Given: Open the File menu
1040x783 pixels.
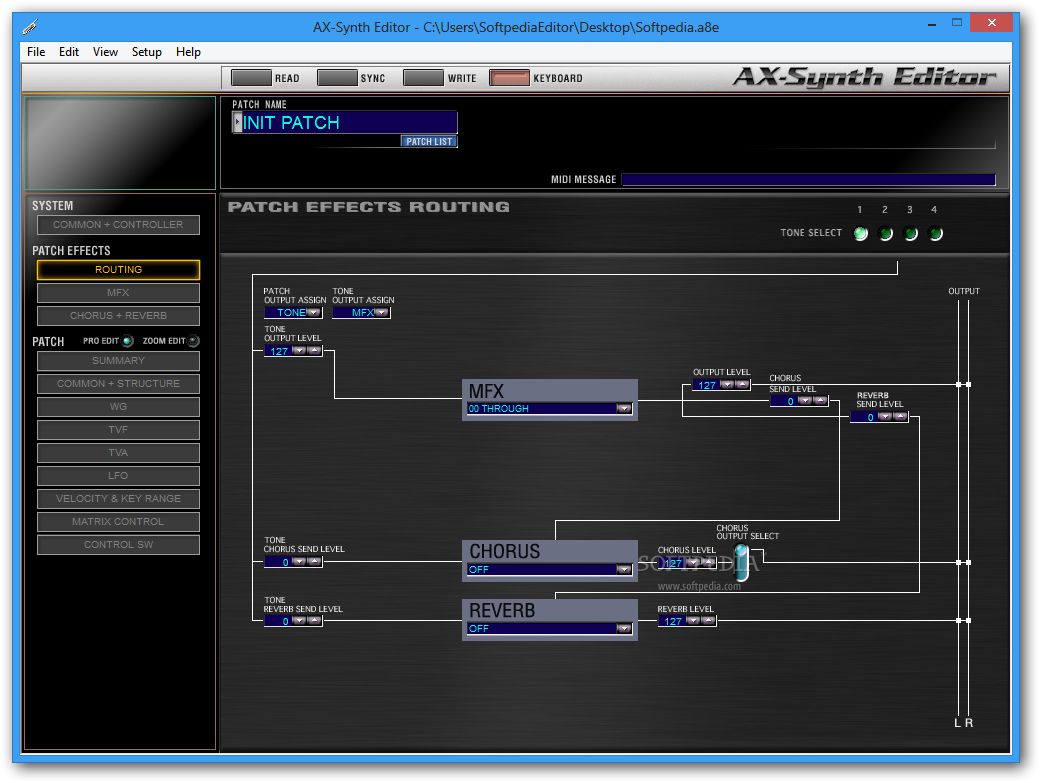Looking at the screenshot, I should (36, 52).
